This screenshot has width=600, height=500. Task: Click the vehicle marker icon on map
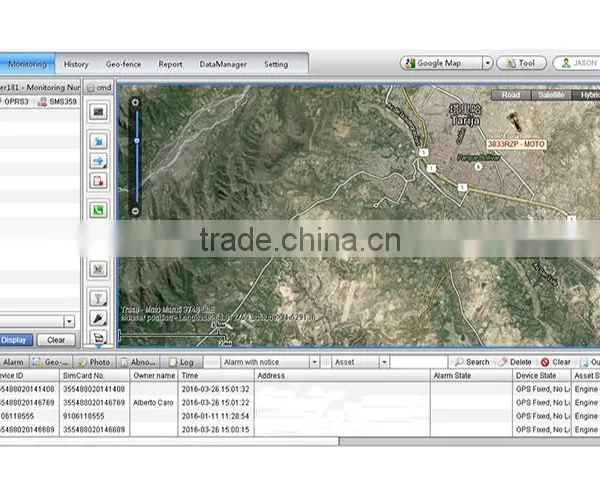[x=514, y=122]
